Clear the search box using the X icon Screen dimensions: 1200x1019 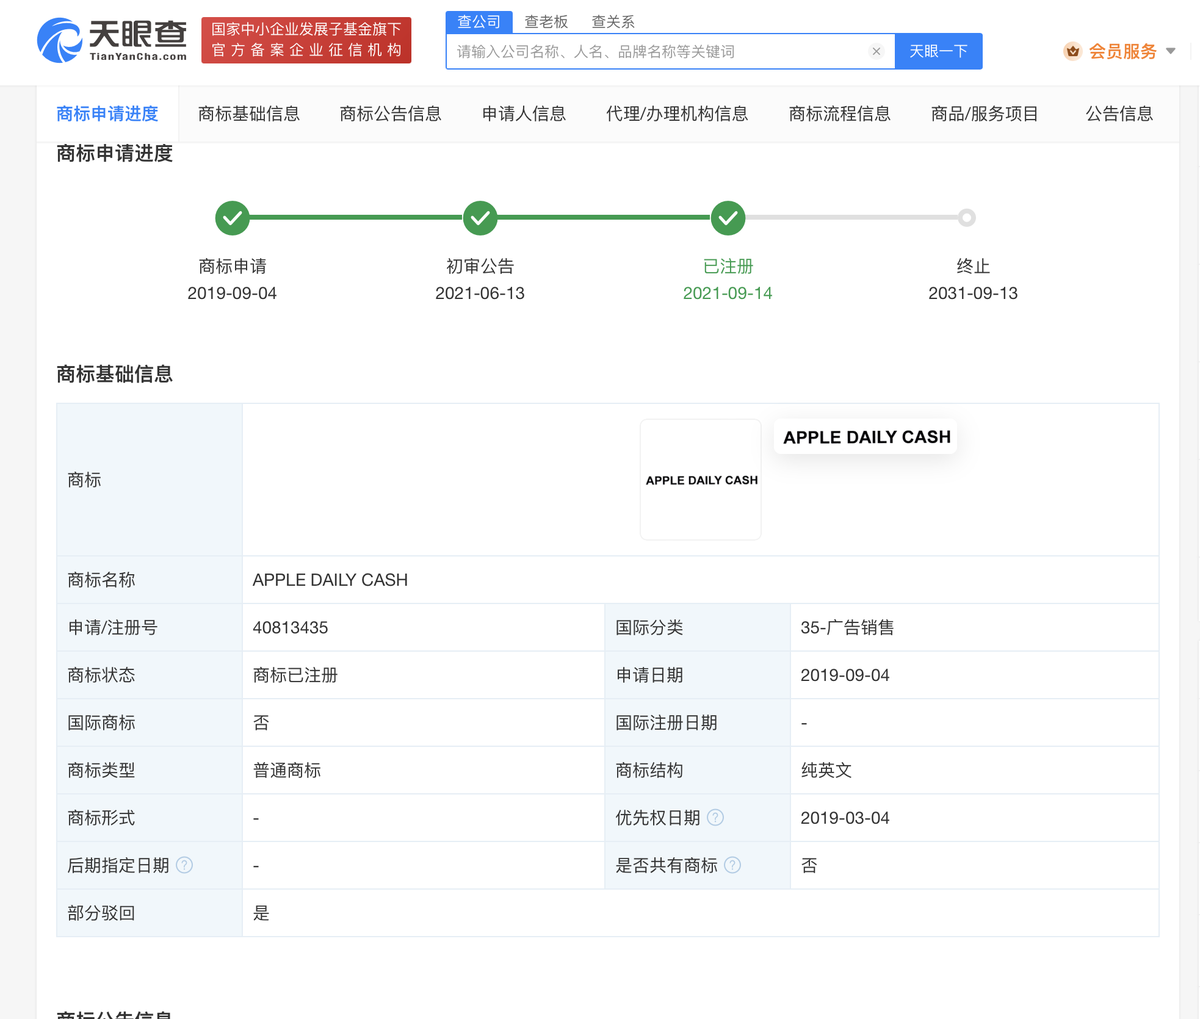[x=877, y=51]
